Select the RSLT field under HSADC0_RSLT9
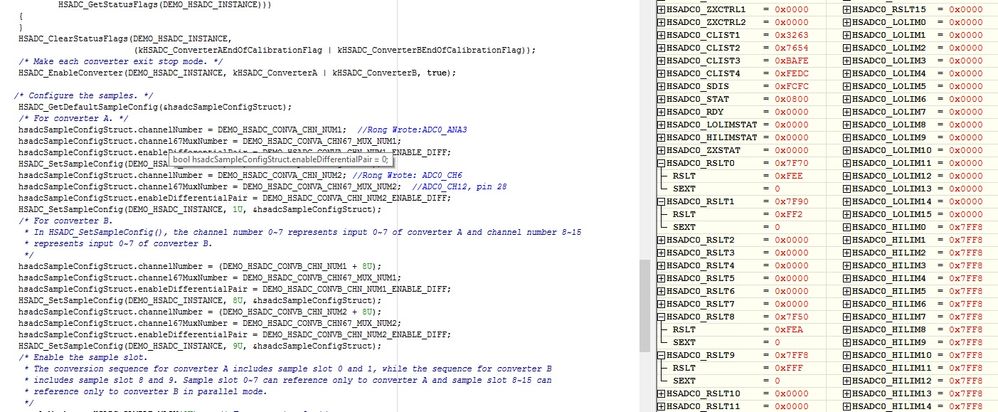This screenshot has width=998, height=412. 741,367
